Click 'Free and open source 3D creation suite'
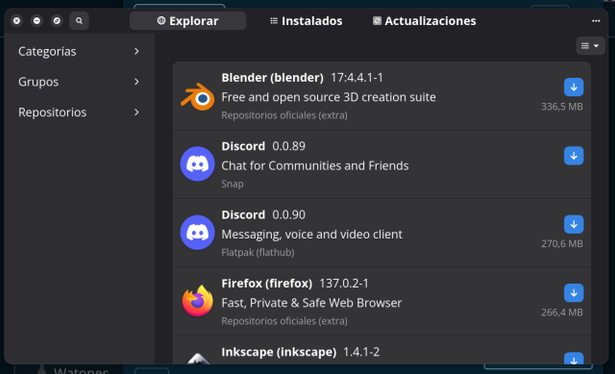This screenshot has width=615, height=374. tap(328, 97)
